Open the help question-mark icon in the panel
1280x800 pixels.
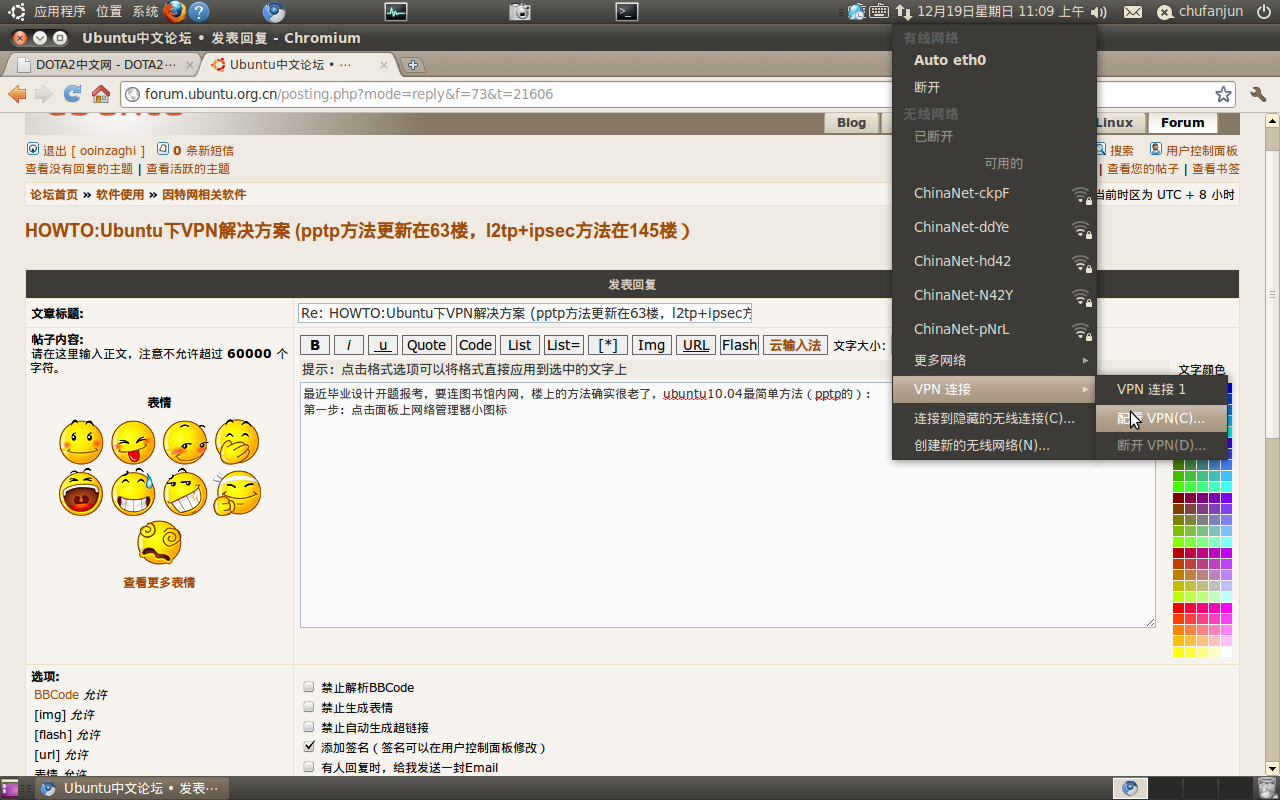(x=199, y=11)
